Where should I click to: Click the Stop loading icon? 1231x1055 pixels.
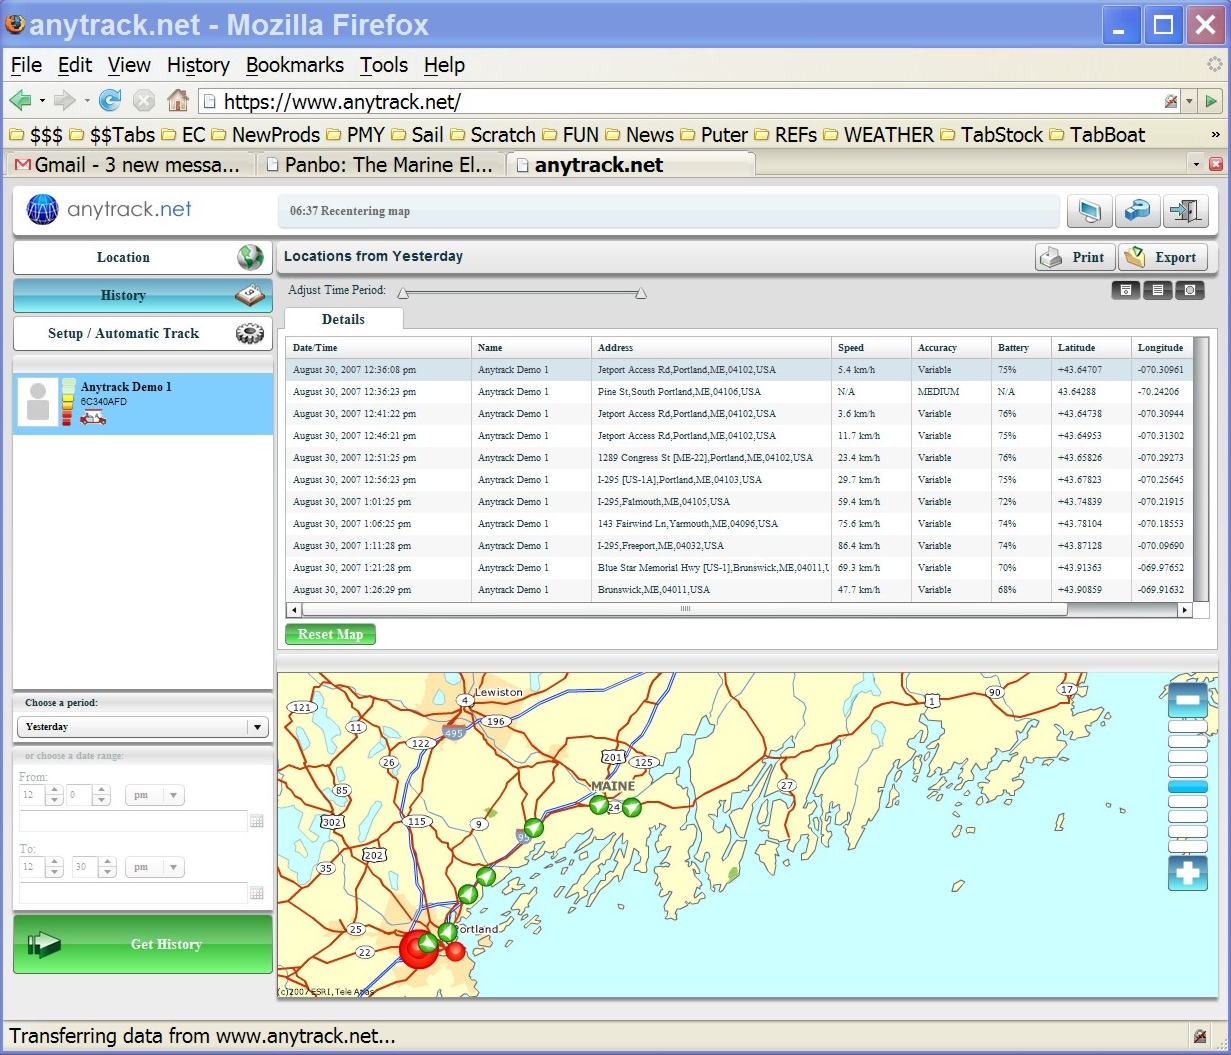(144, 100)
